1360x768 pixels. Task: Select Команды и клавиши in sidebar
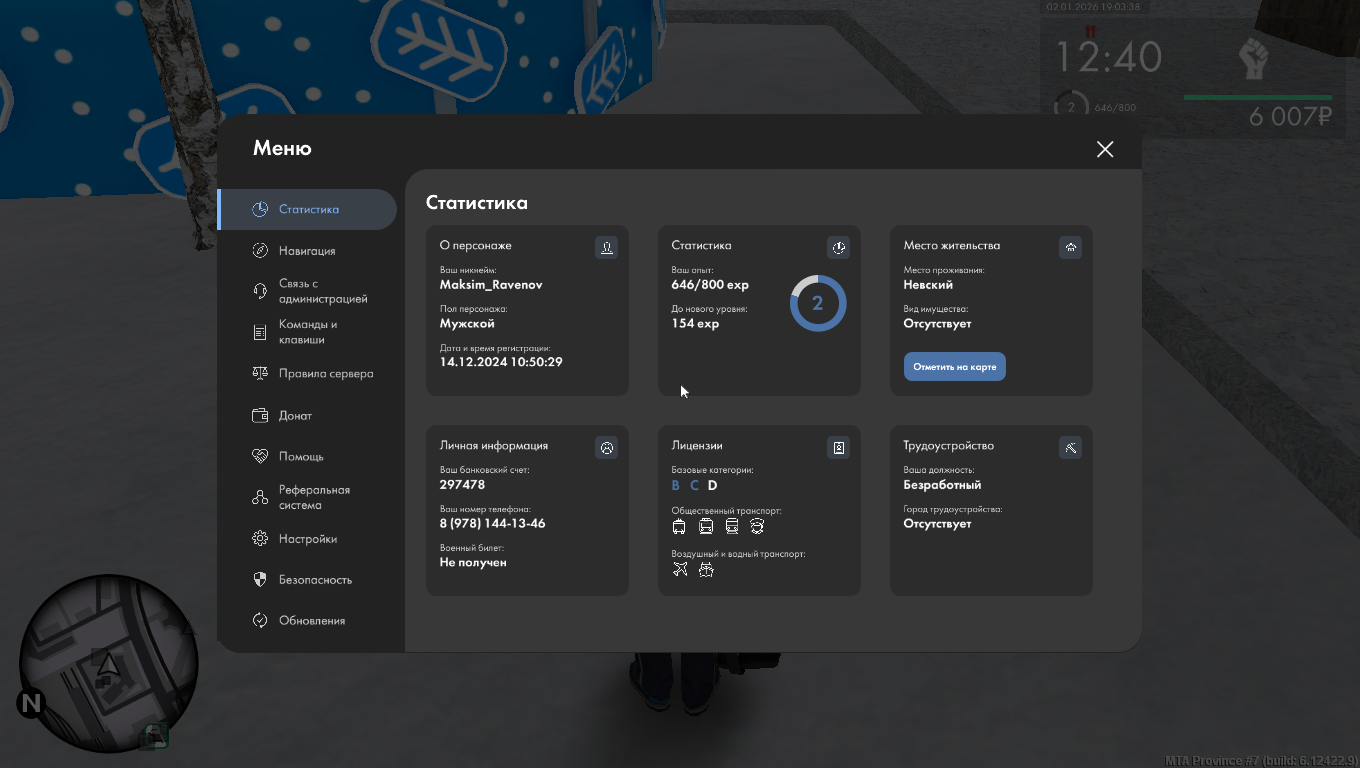click(x=307, y=332)
